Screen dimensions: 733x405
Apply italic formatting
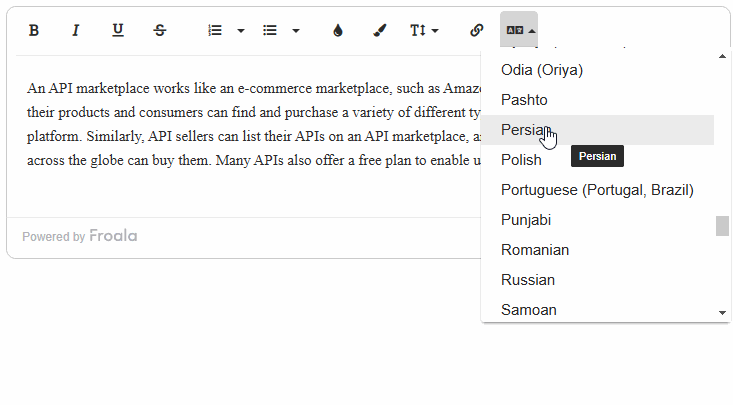pyautogui.click(x=75, y=30)
